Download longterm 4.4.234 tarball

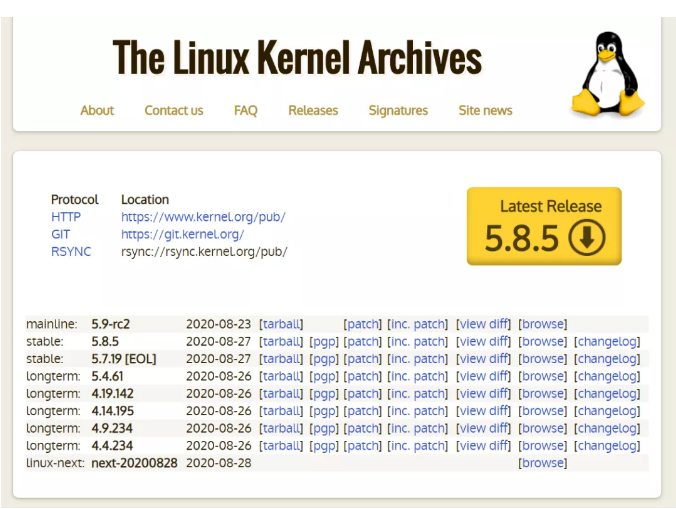click(x=281, y=446)
